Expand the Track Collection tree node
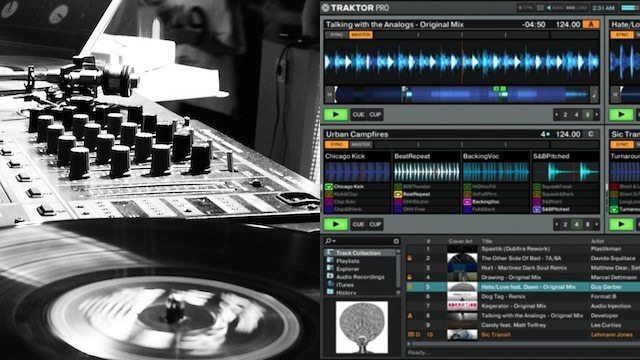The height and width of the screenshot is (360, 640). [x=330, y=253]
